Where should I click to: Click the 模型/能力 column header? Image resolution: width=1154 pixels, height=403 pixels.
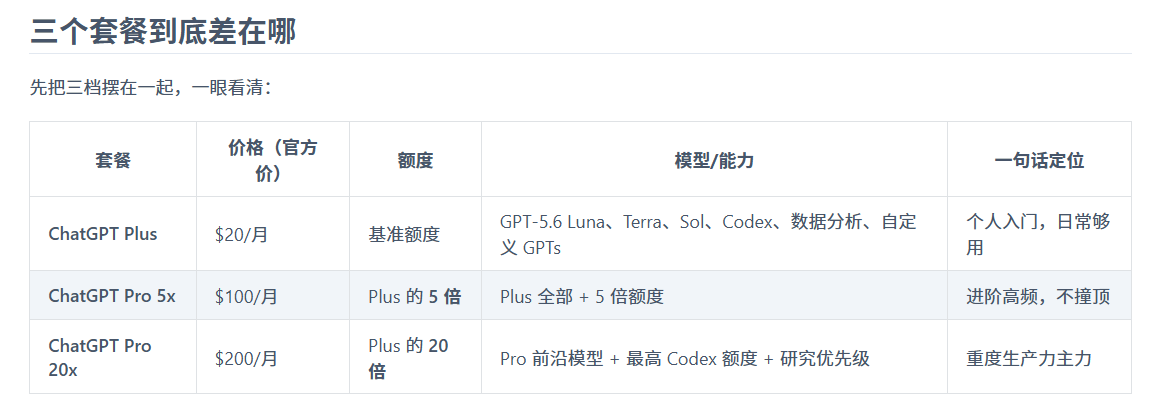tap(714, 160)
